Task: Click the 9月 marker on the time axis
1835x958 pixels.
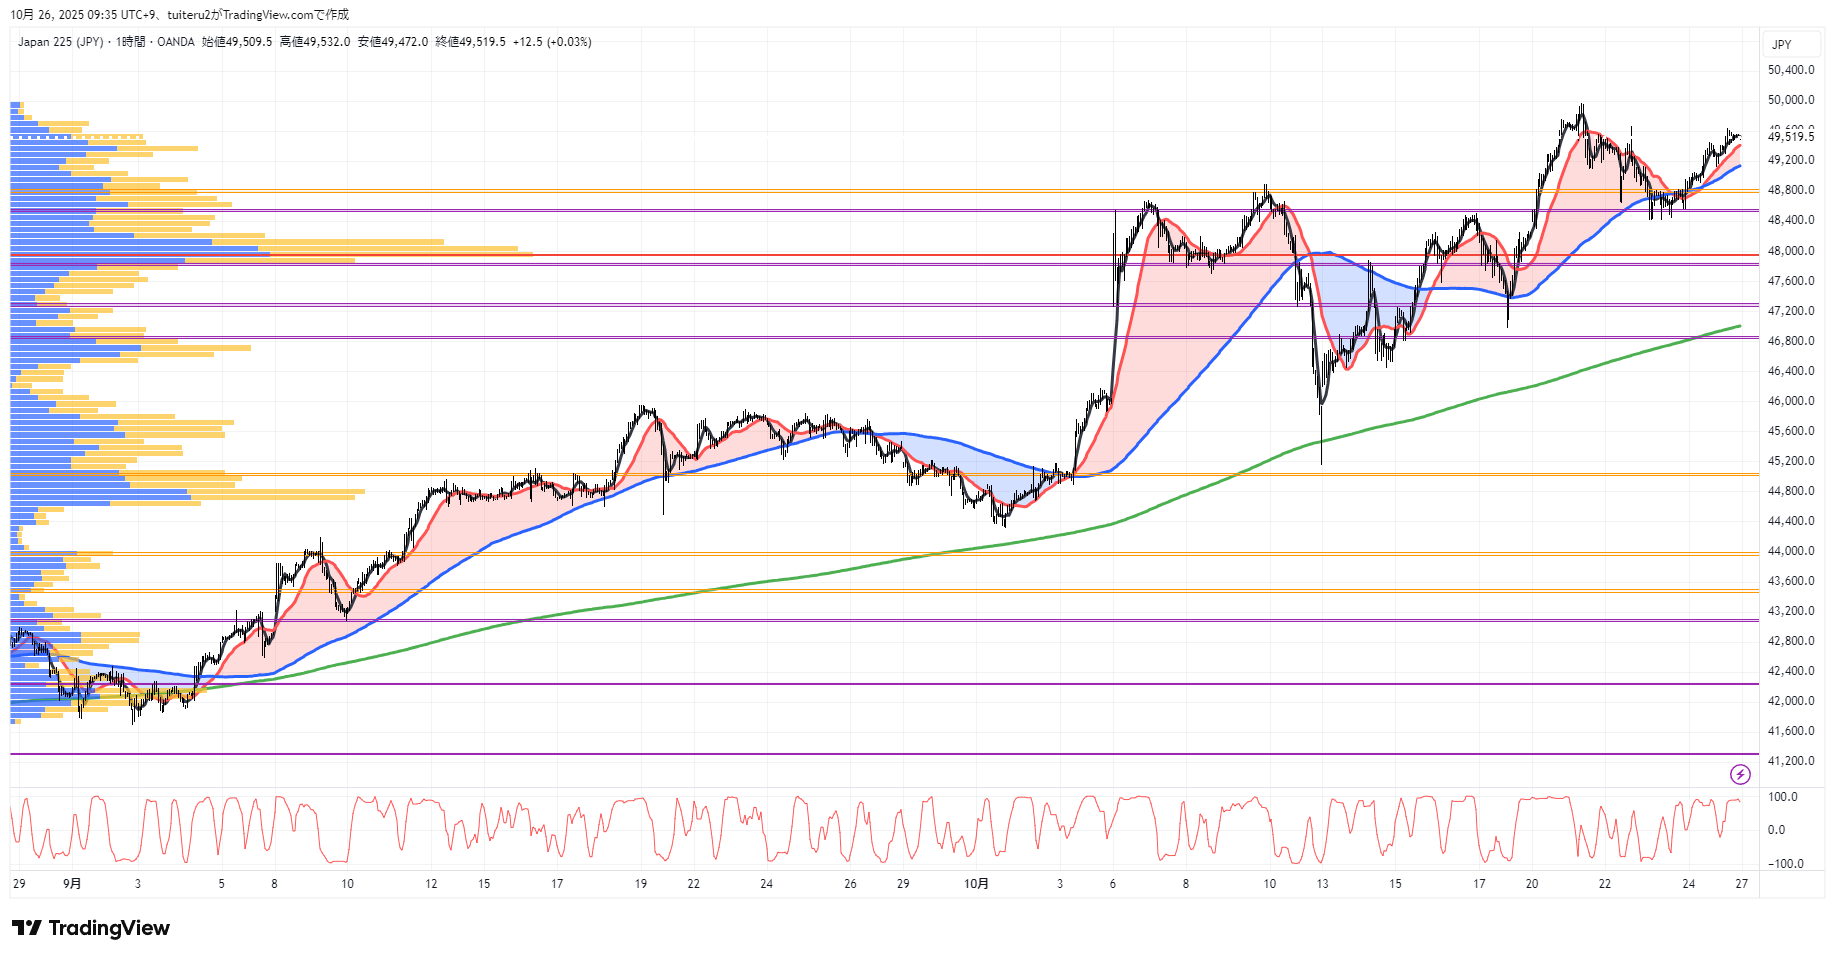Action: click(x=72, y=884)
